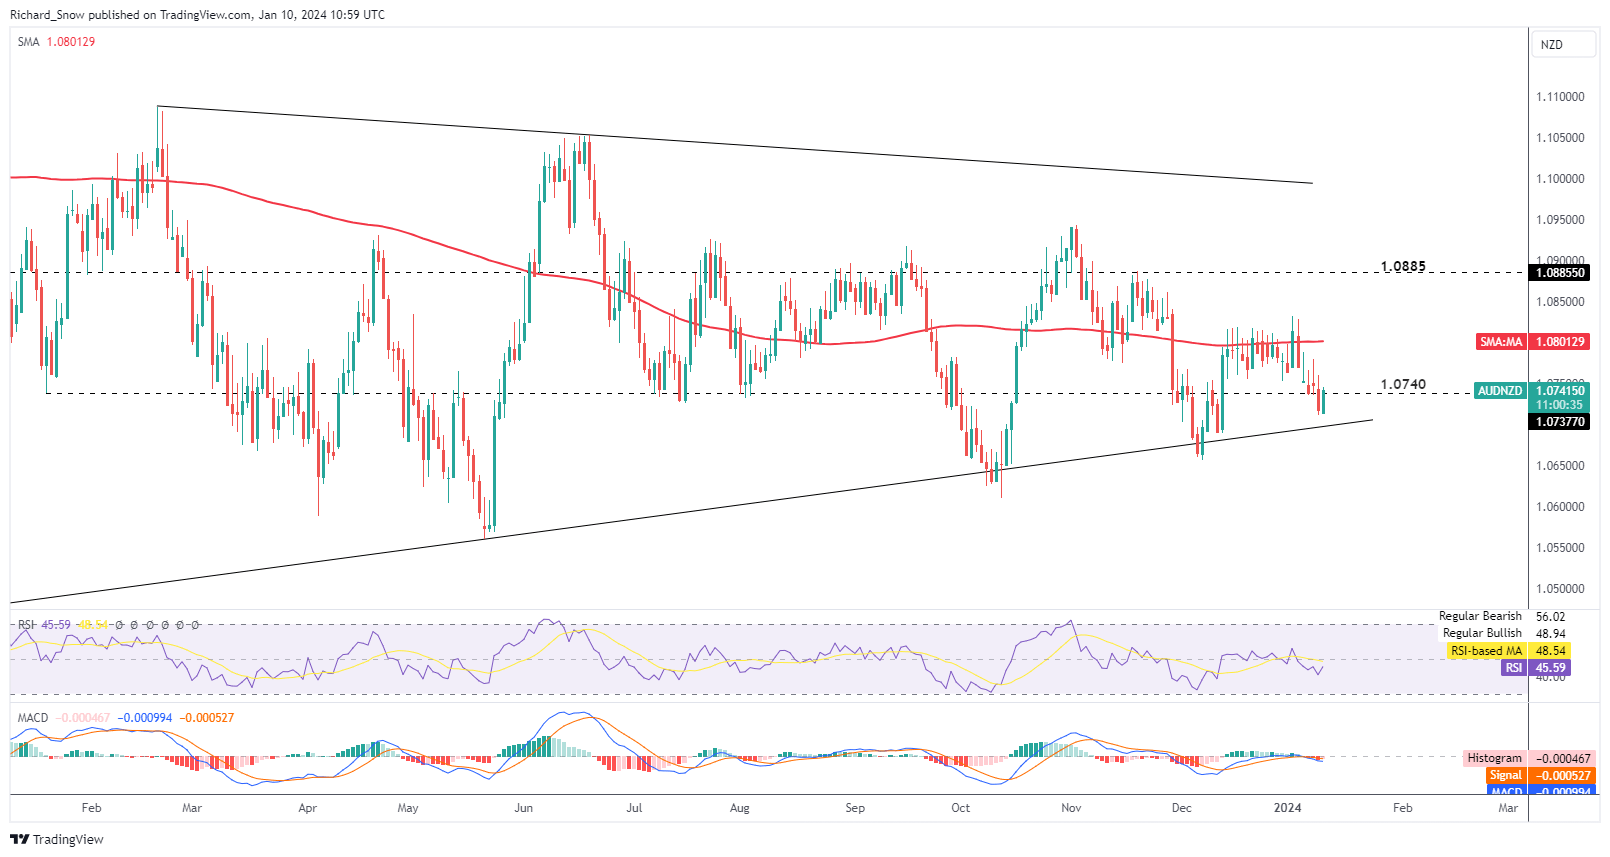Click the SMA value 1.080129 in the legend
Screen dimensions: 1610x857
71,42
